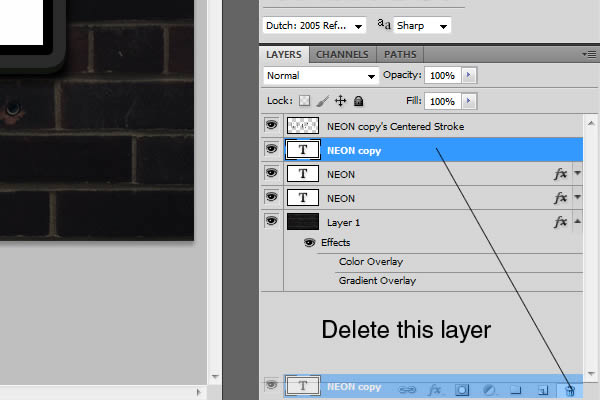Collapse the Layer 1 effects list

[578, 222]
